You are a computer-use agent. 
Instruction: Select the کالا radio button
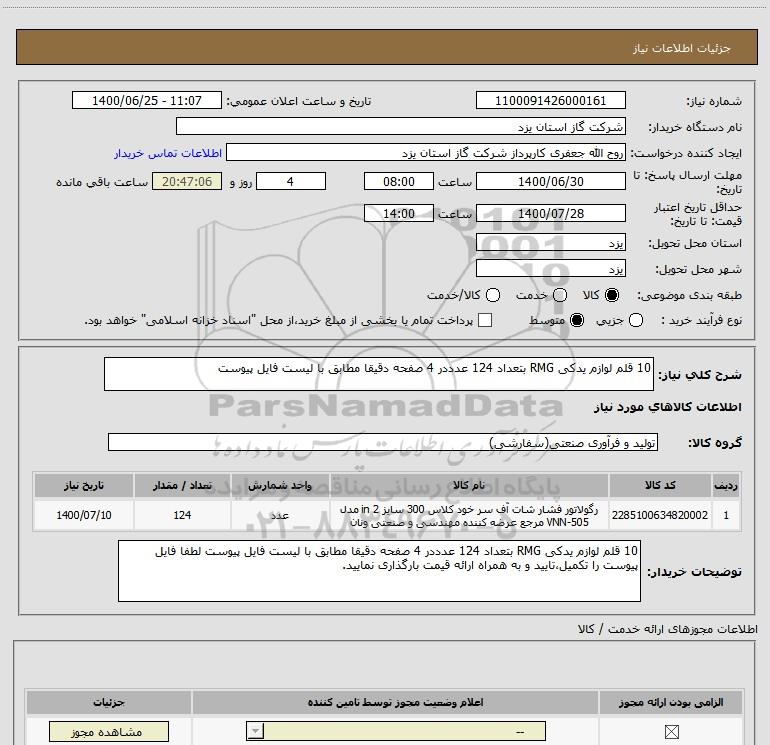(x=612, y=295)
